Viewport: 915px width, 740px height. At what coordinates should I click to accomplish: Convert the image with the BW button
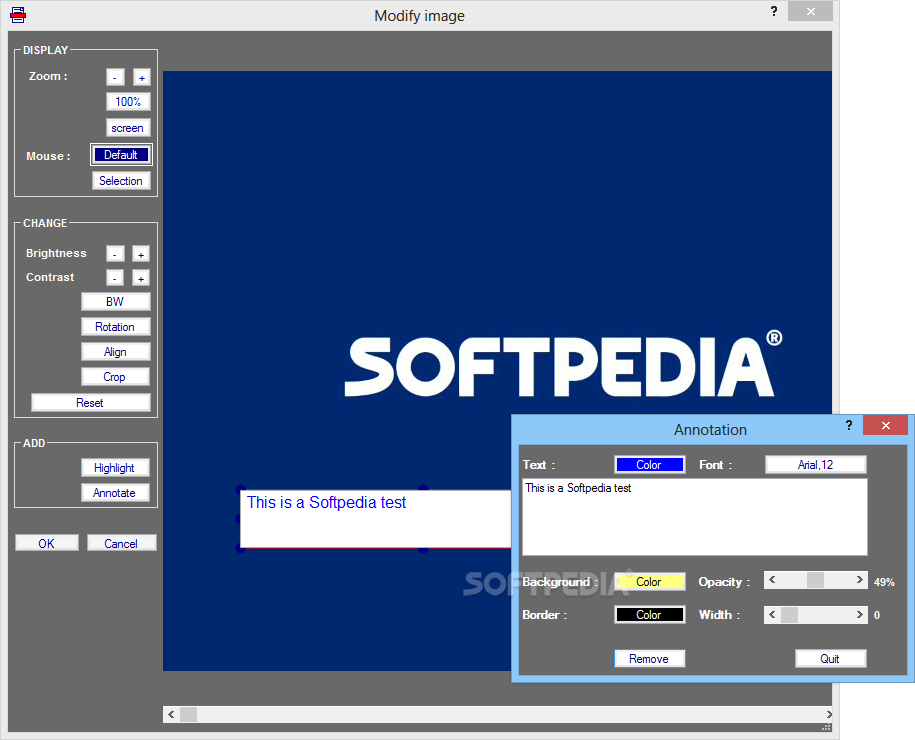coord(116,302)
